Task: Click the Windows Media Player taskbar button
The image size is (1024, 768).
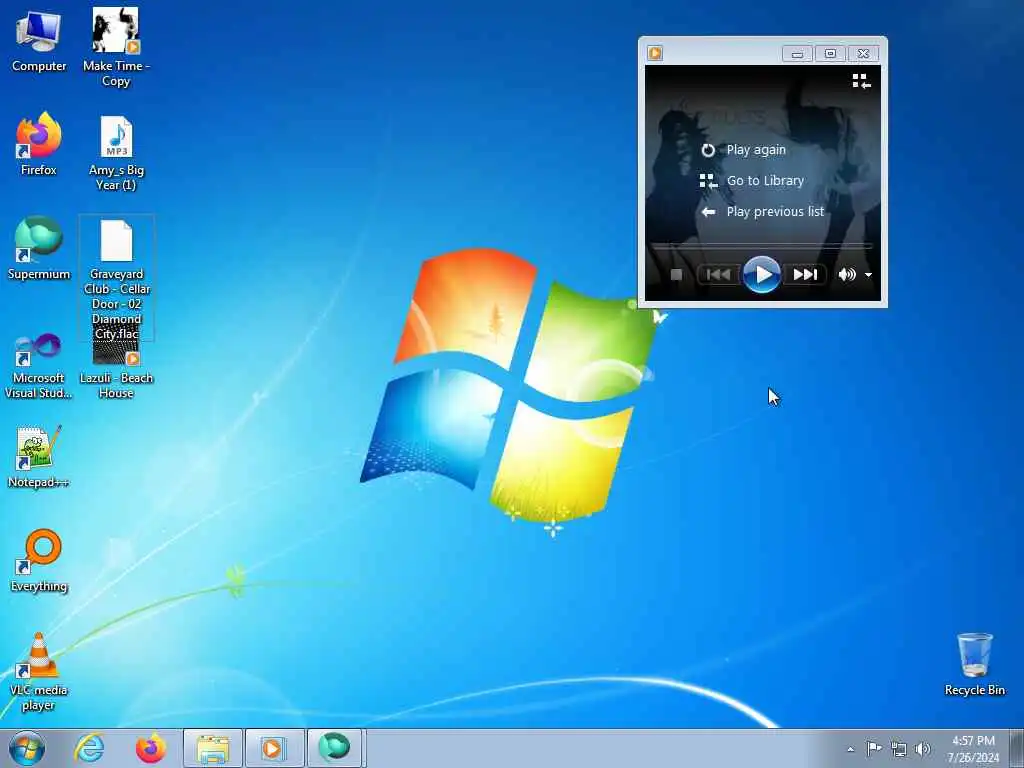Action: click(274, 748)
